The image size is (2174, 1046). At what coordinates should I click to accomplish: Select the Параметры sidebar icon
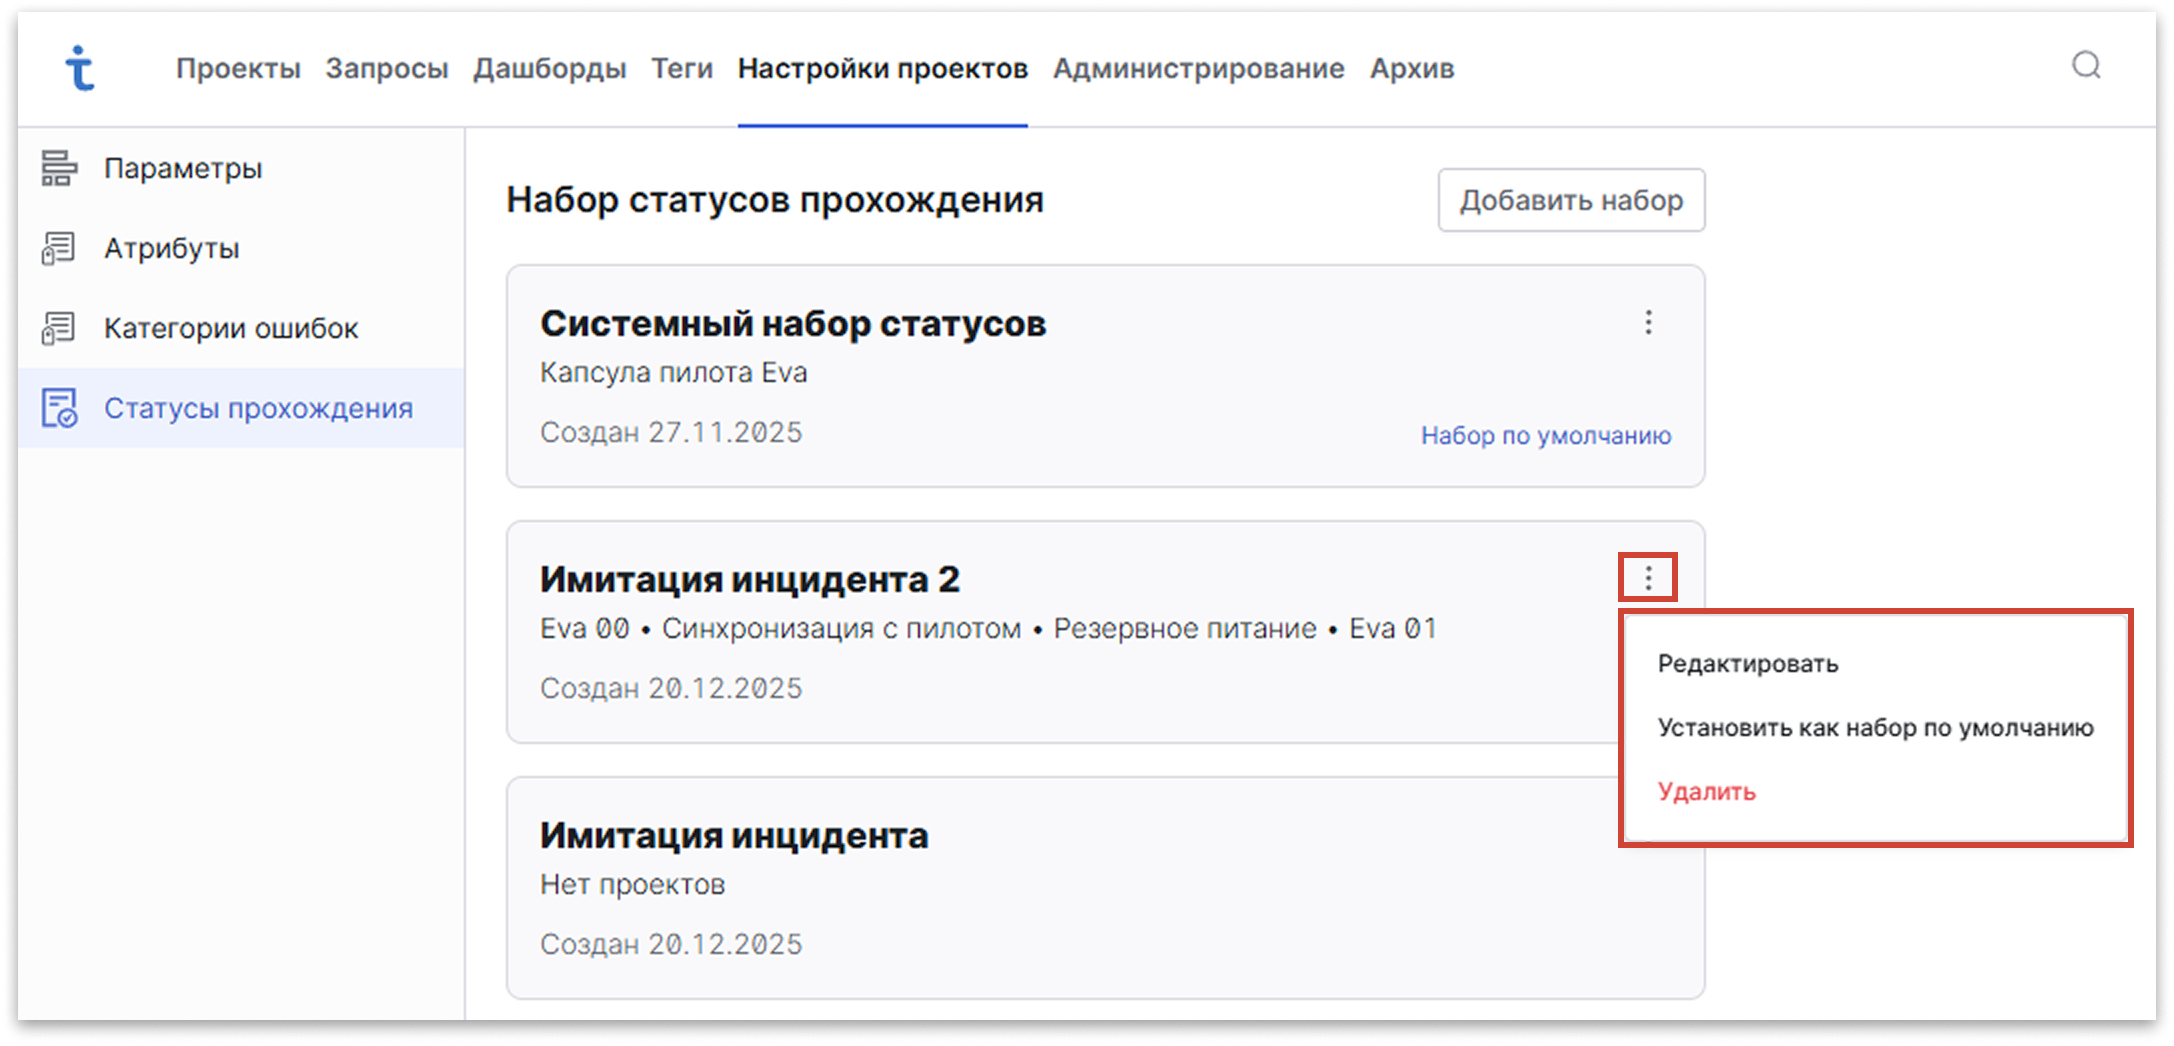(x=58, y=168)
